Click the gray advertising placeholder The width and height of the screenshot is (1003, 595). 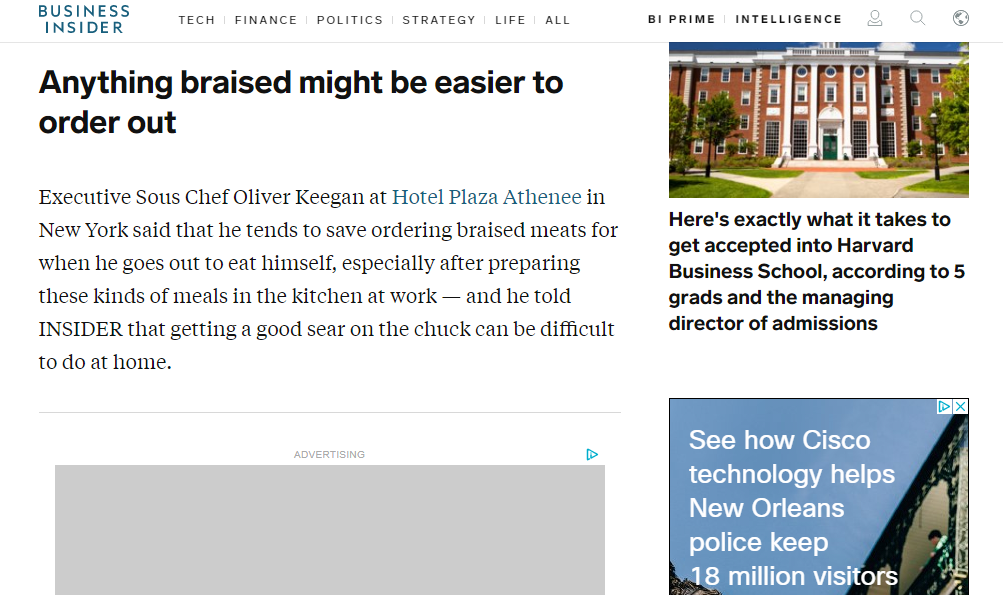[329, 530]
